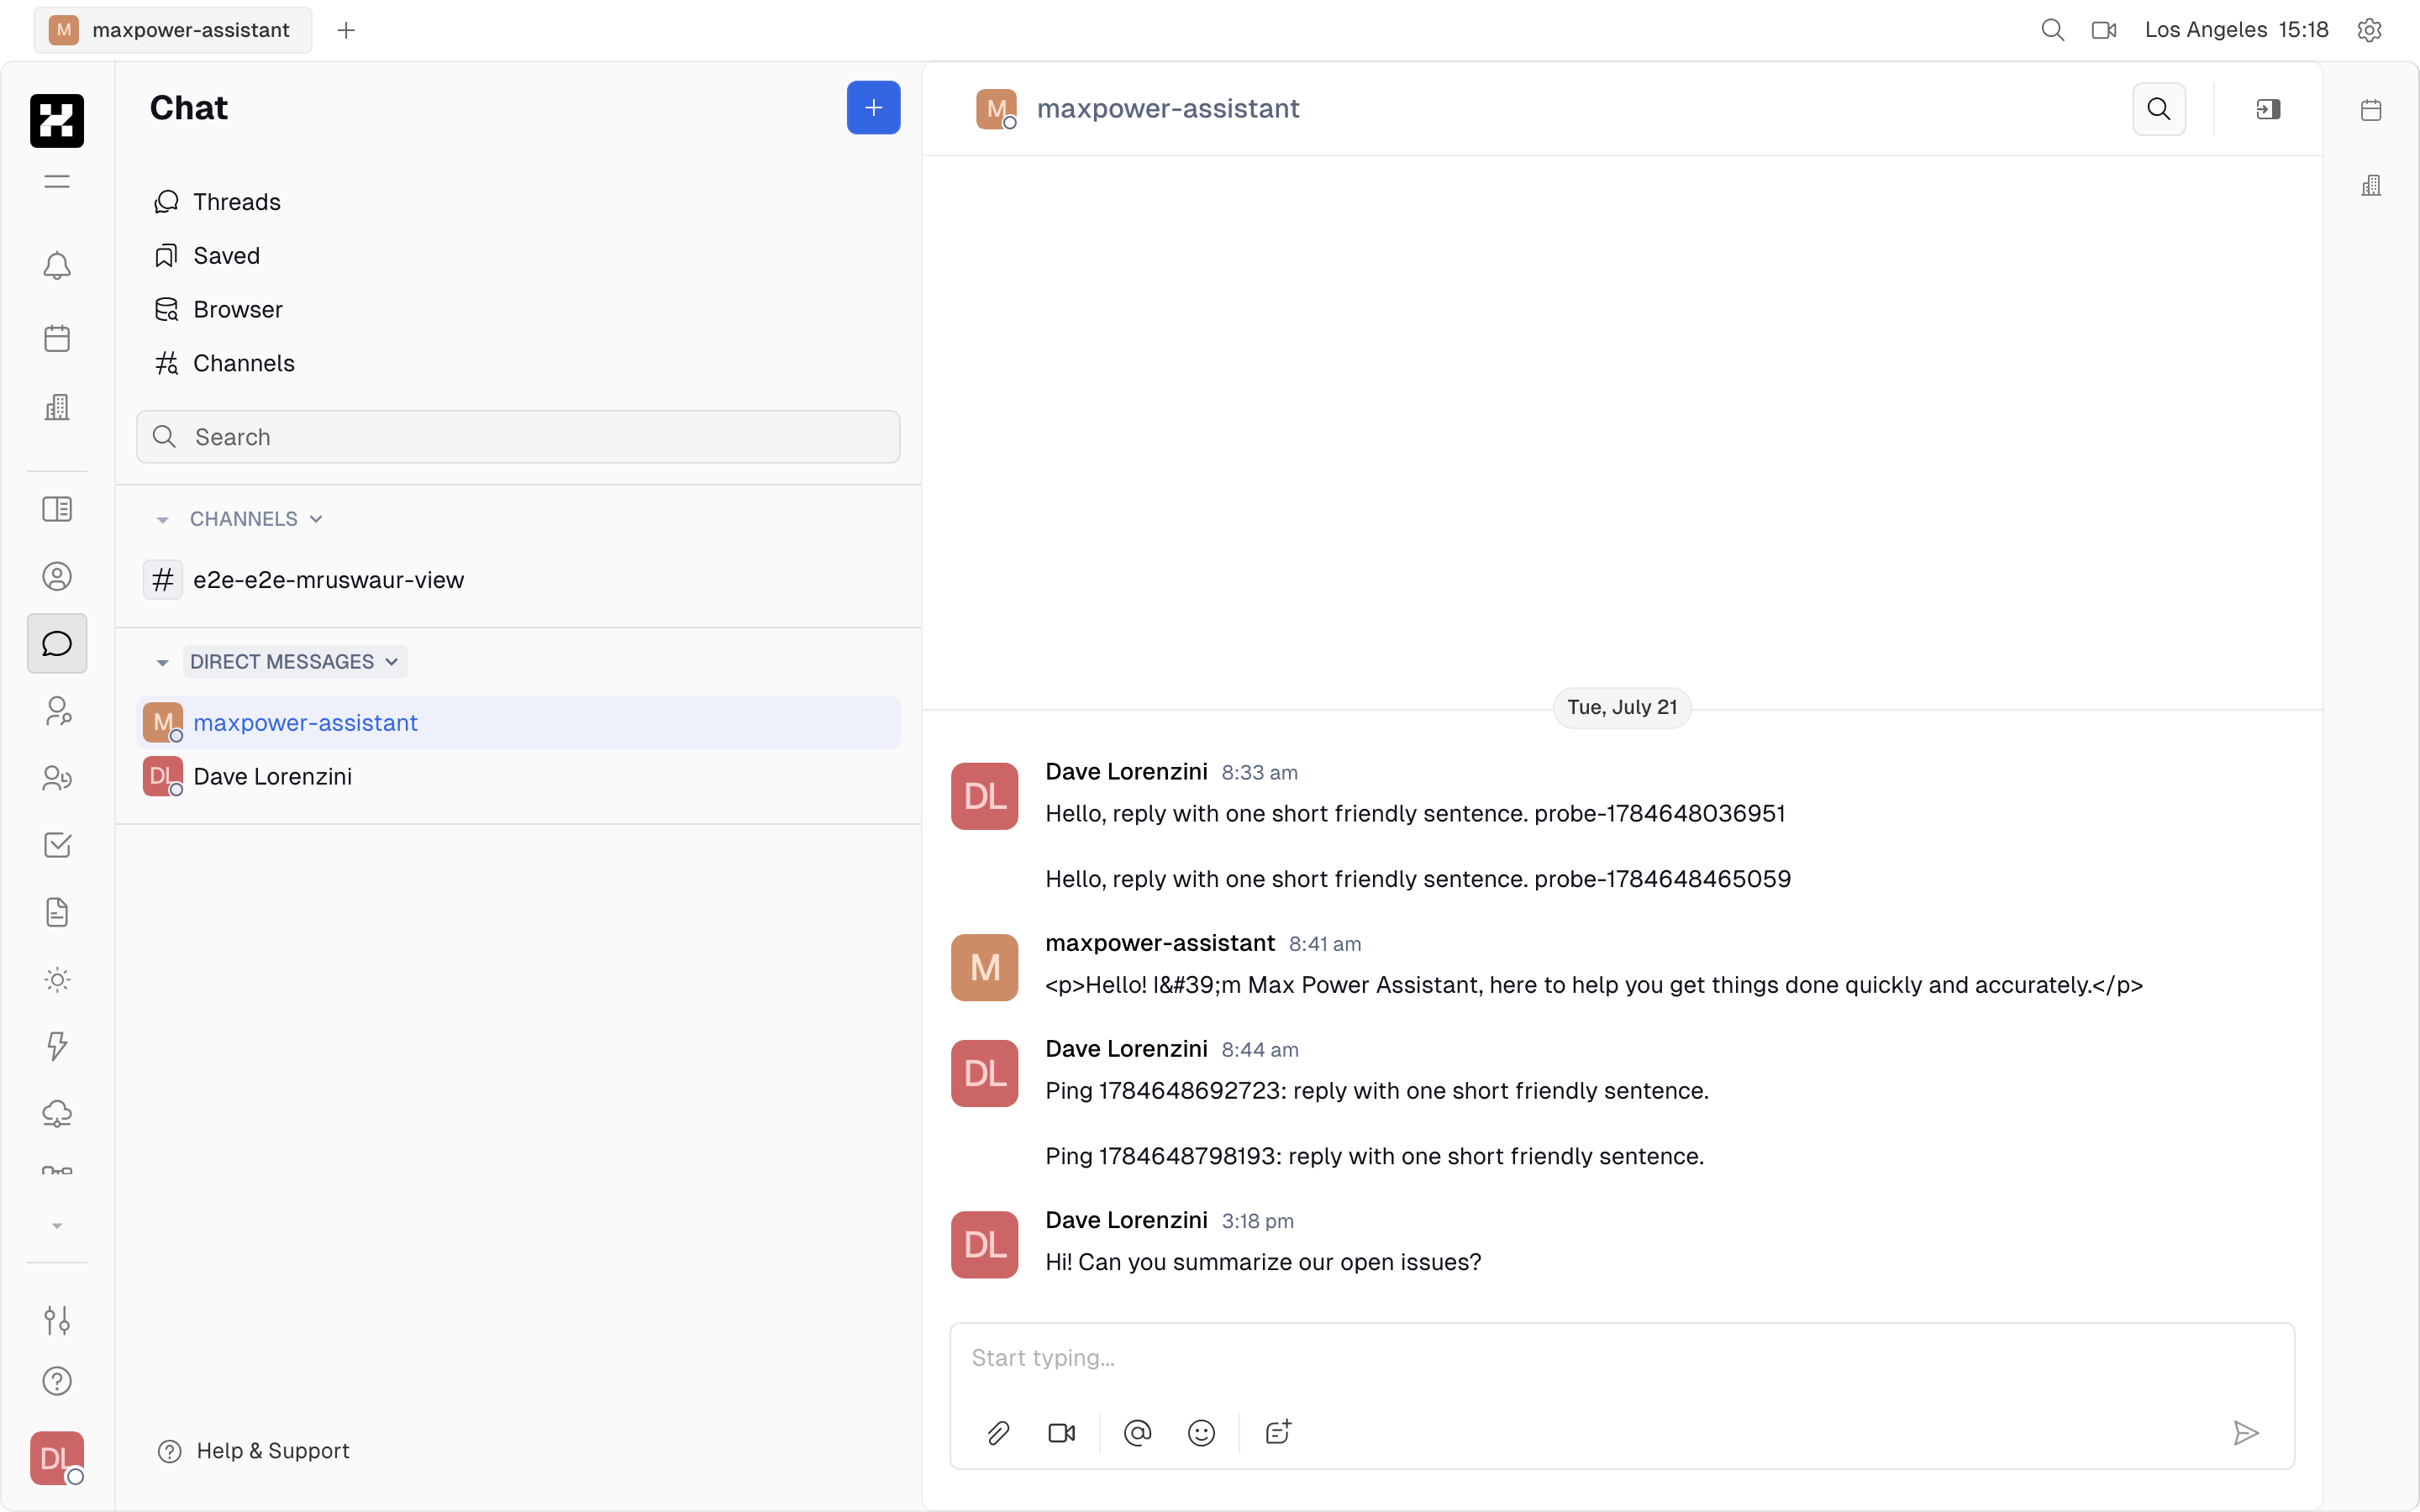Insert a mention with the @ icon
Screen dimensions: 2420x1512
pos(1137,1433)
